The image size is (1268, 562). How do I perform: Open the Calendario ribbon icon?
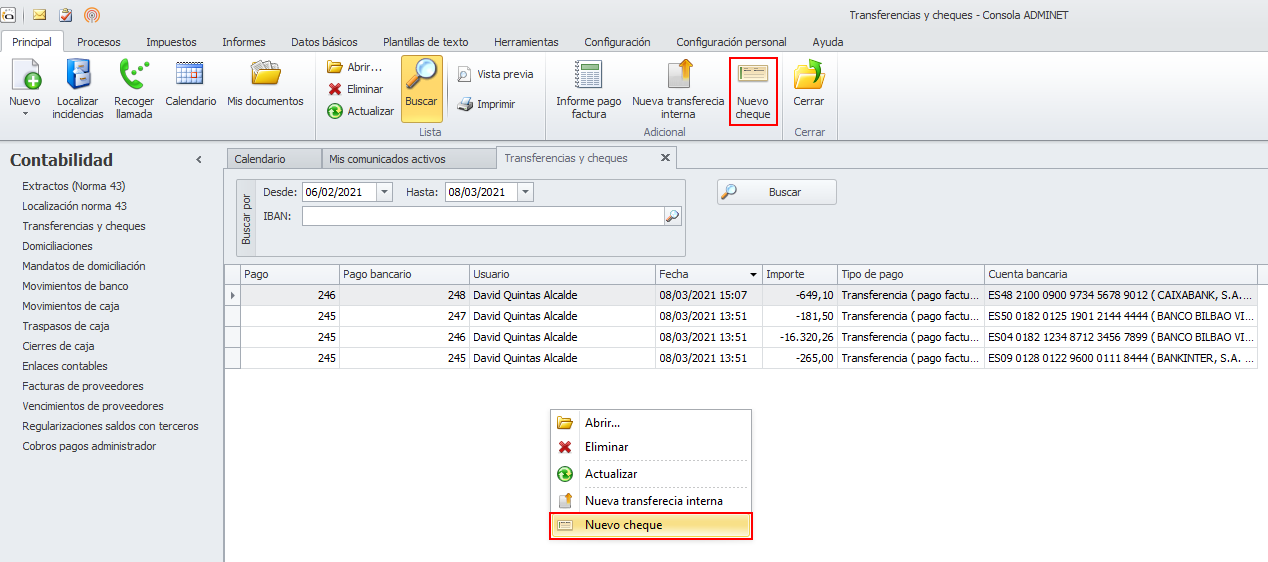(190, 76)
